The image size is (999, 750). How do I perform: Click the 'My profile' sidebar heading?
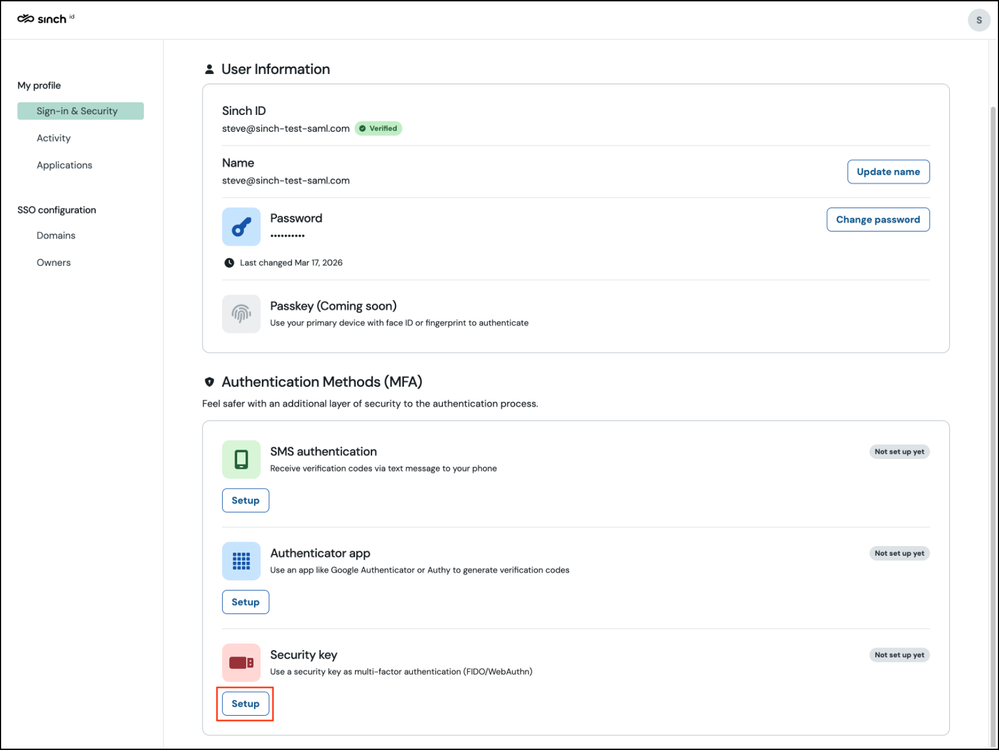coord(39,85)
